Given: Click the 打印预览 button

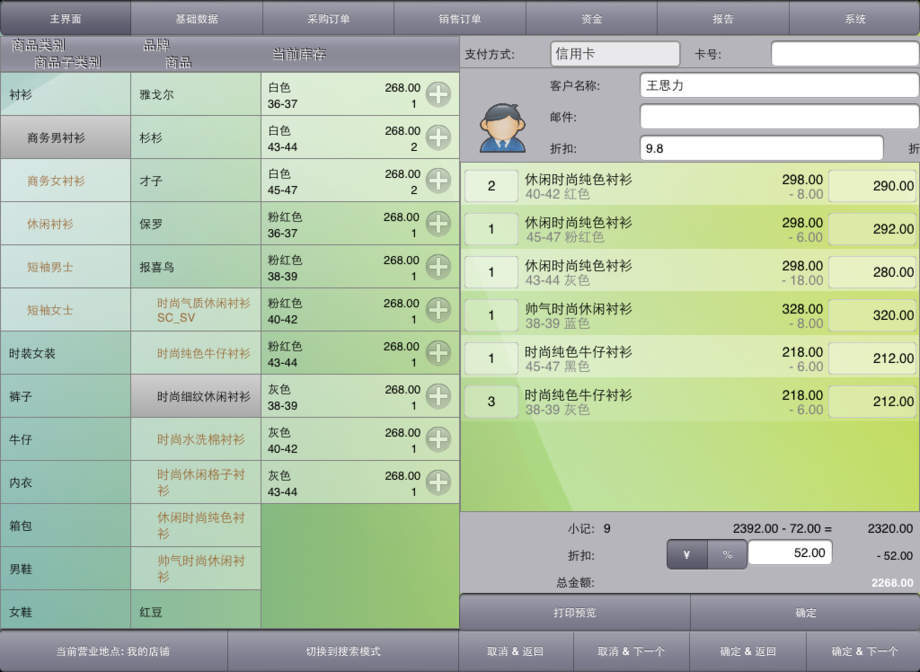Looking at the screenshot, I should click(574, 612).
